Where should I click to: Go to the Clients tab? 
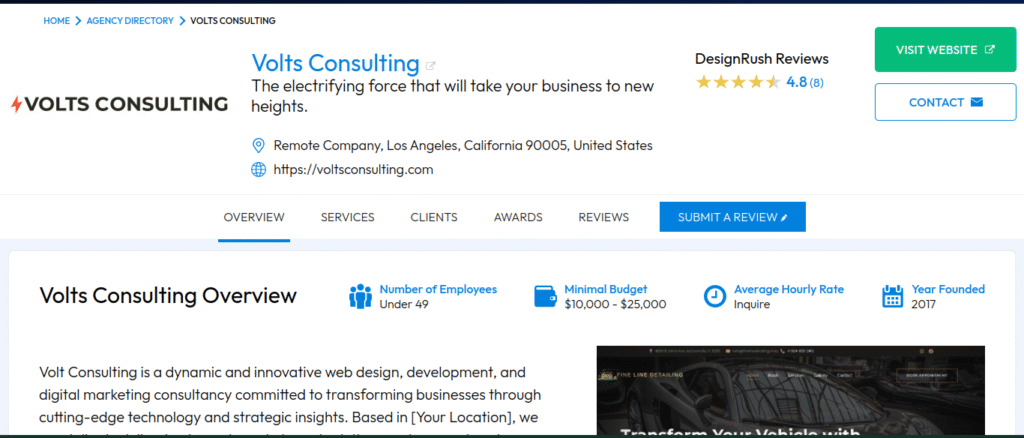tap(434, 217)
